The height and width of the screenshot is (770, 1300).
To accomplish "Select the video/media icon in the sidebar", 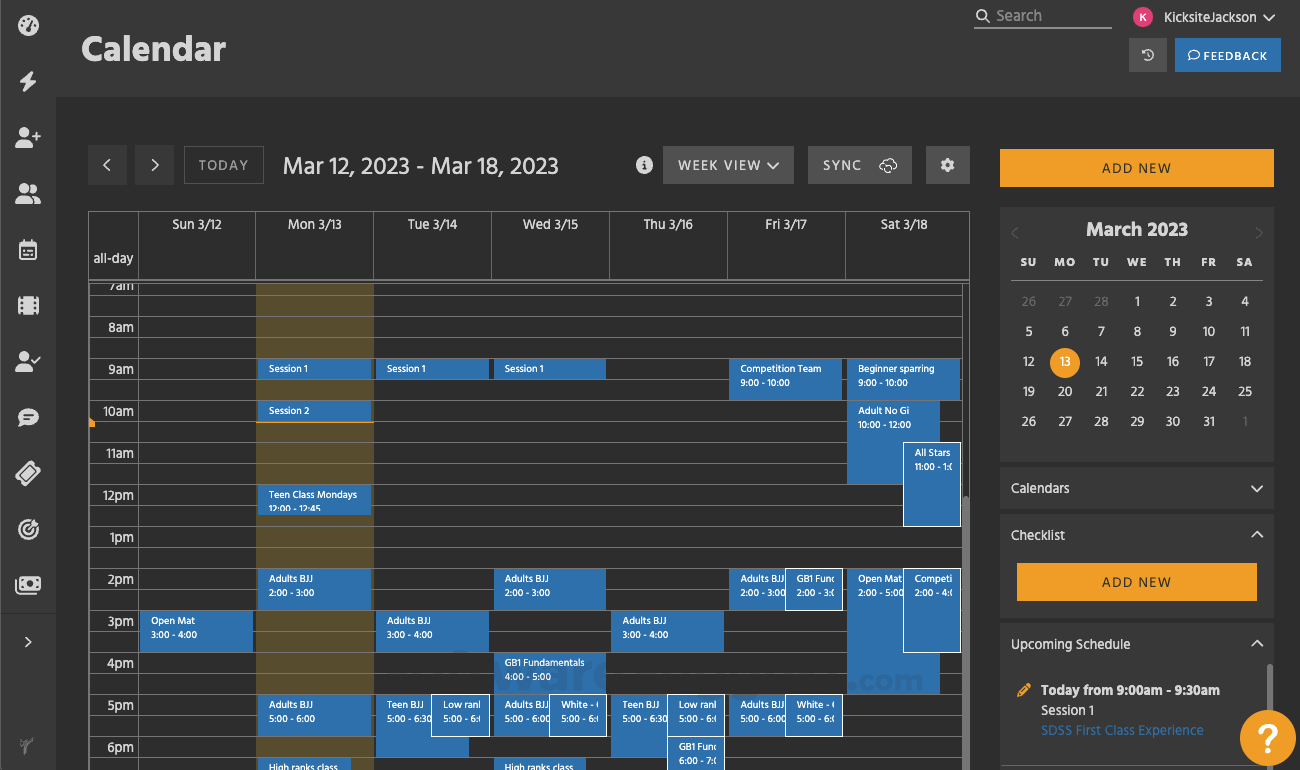I will point(25,305).
